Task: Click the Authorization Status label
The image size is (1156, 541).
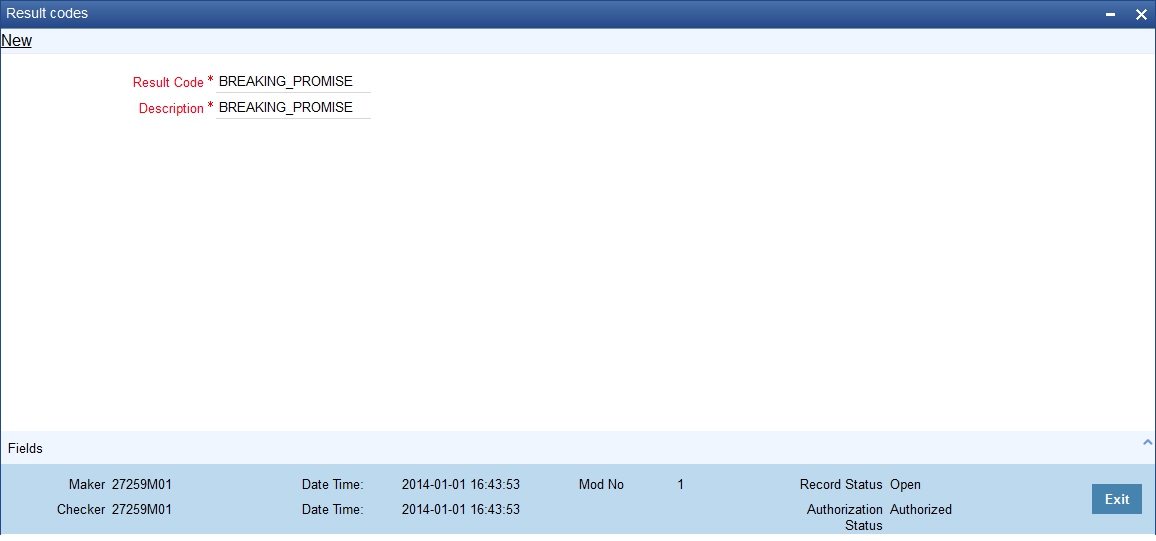Action: (845, 517)
